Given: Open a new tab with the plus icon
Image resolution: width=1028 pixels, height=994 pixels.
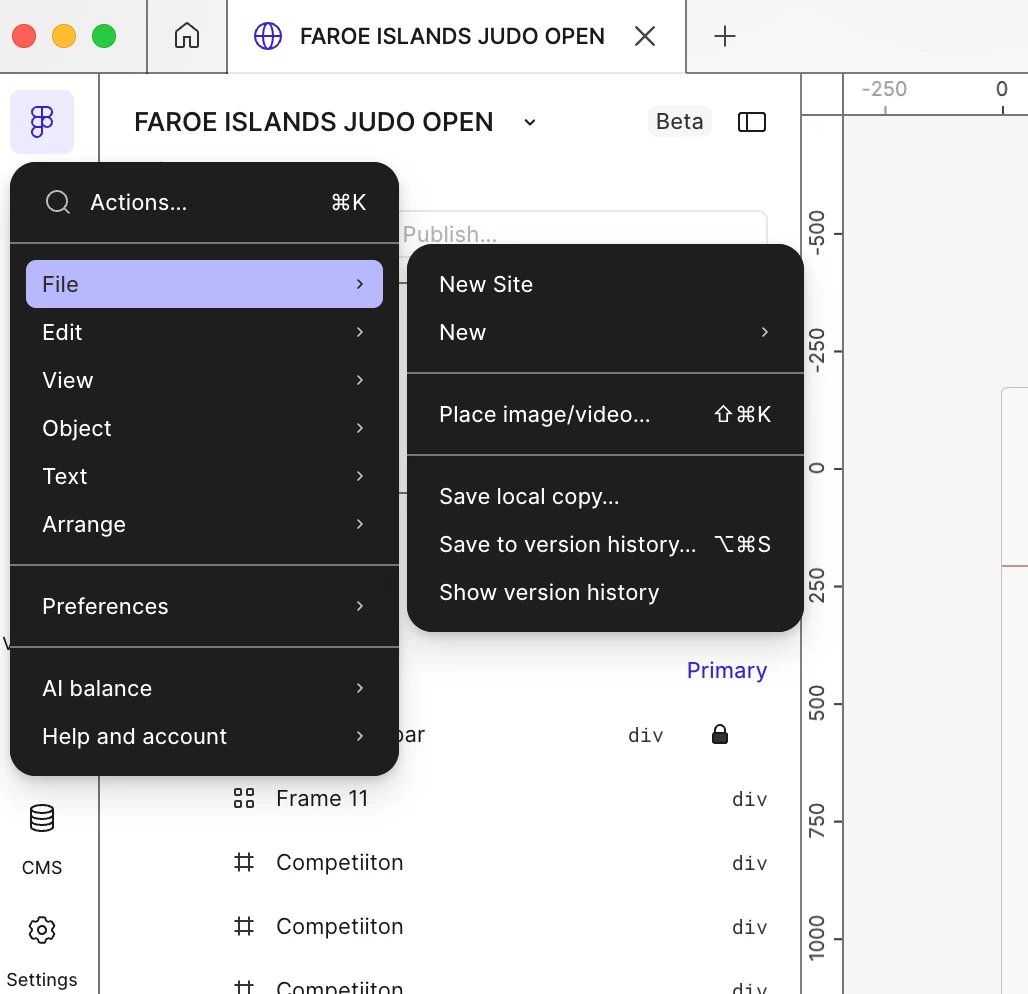Looking at the screenshot, I should (724, 36).
